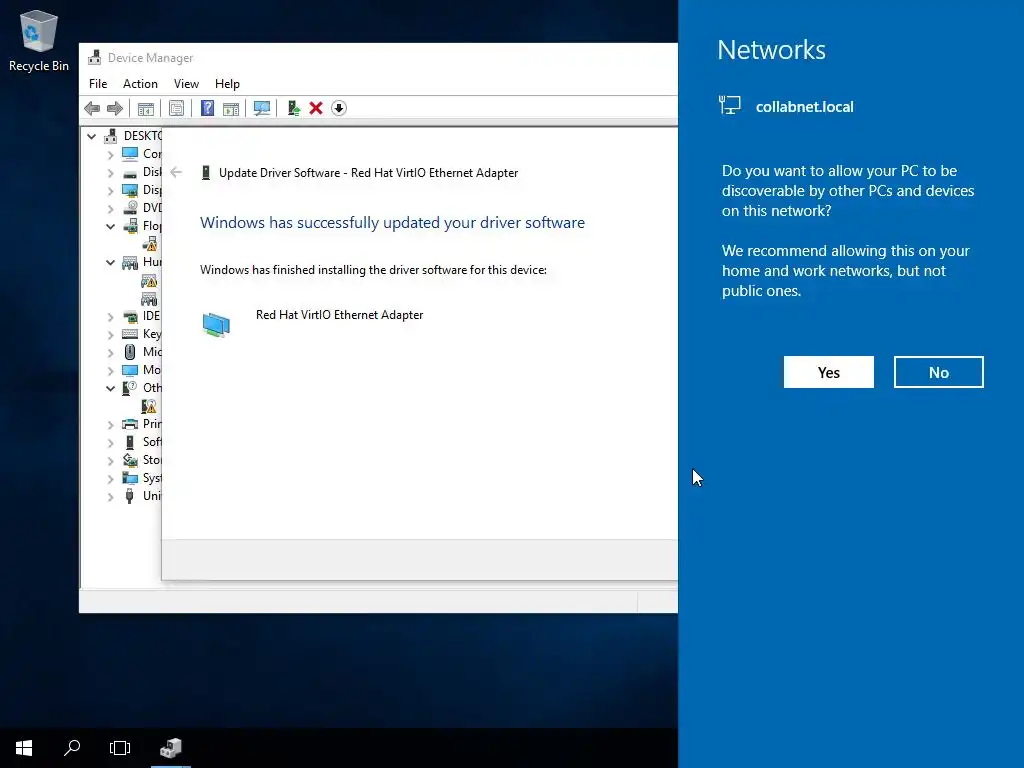The height and width of the screenshot is (768, 1024).
Task: Click the Back arrow in Device Manager toolbar
Action: pyautogui.click(x=92, y=108)
